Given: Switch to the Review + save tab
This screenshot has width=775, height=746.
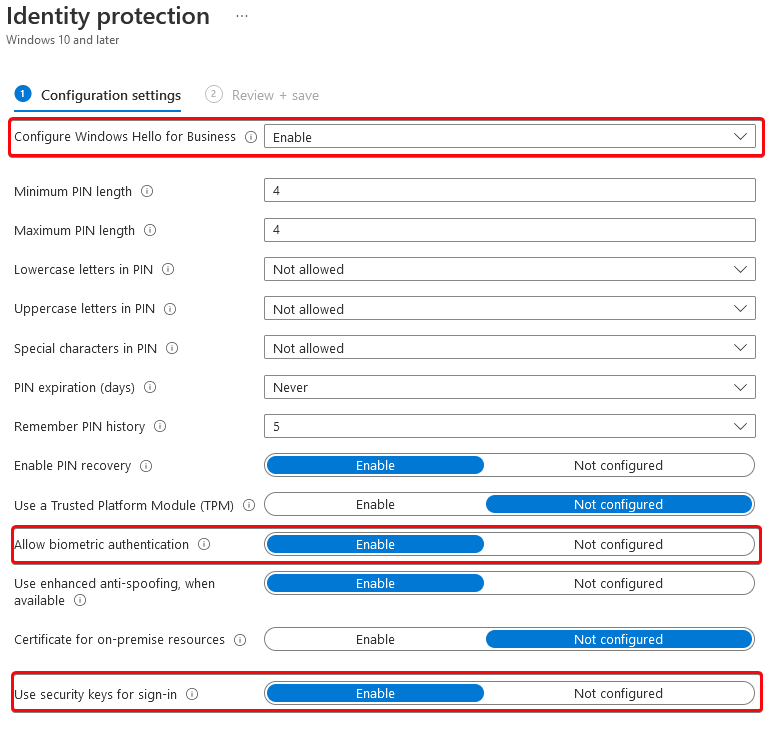Looking at the screenshot, I should 262,95.
